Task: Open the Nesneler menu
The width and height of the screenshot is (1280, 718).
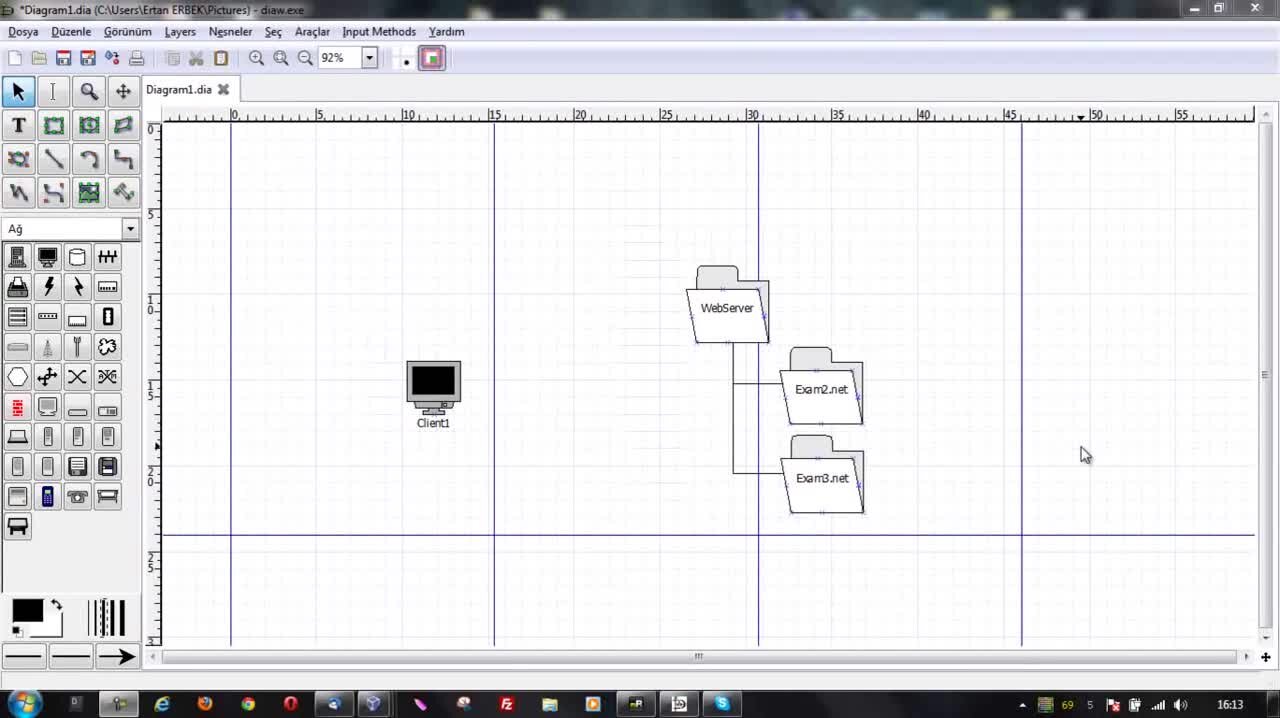Action: coord(230,32)
